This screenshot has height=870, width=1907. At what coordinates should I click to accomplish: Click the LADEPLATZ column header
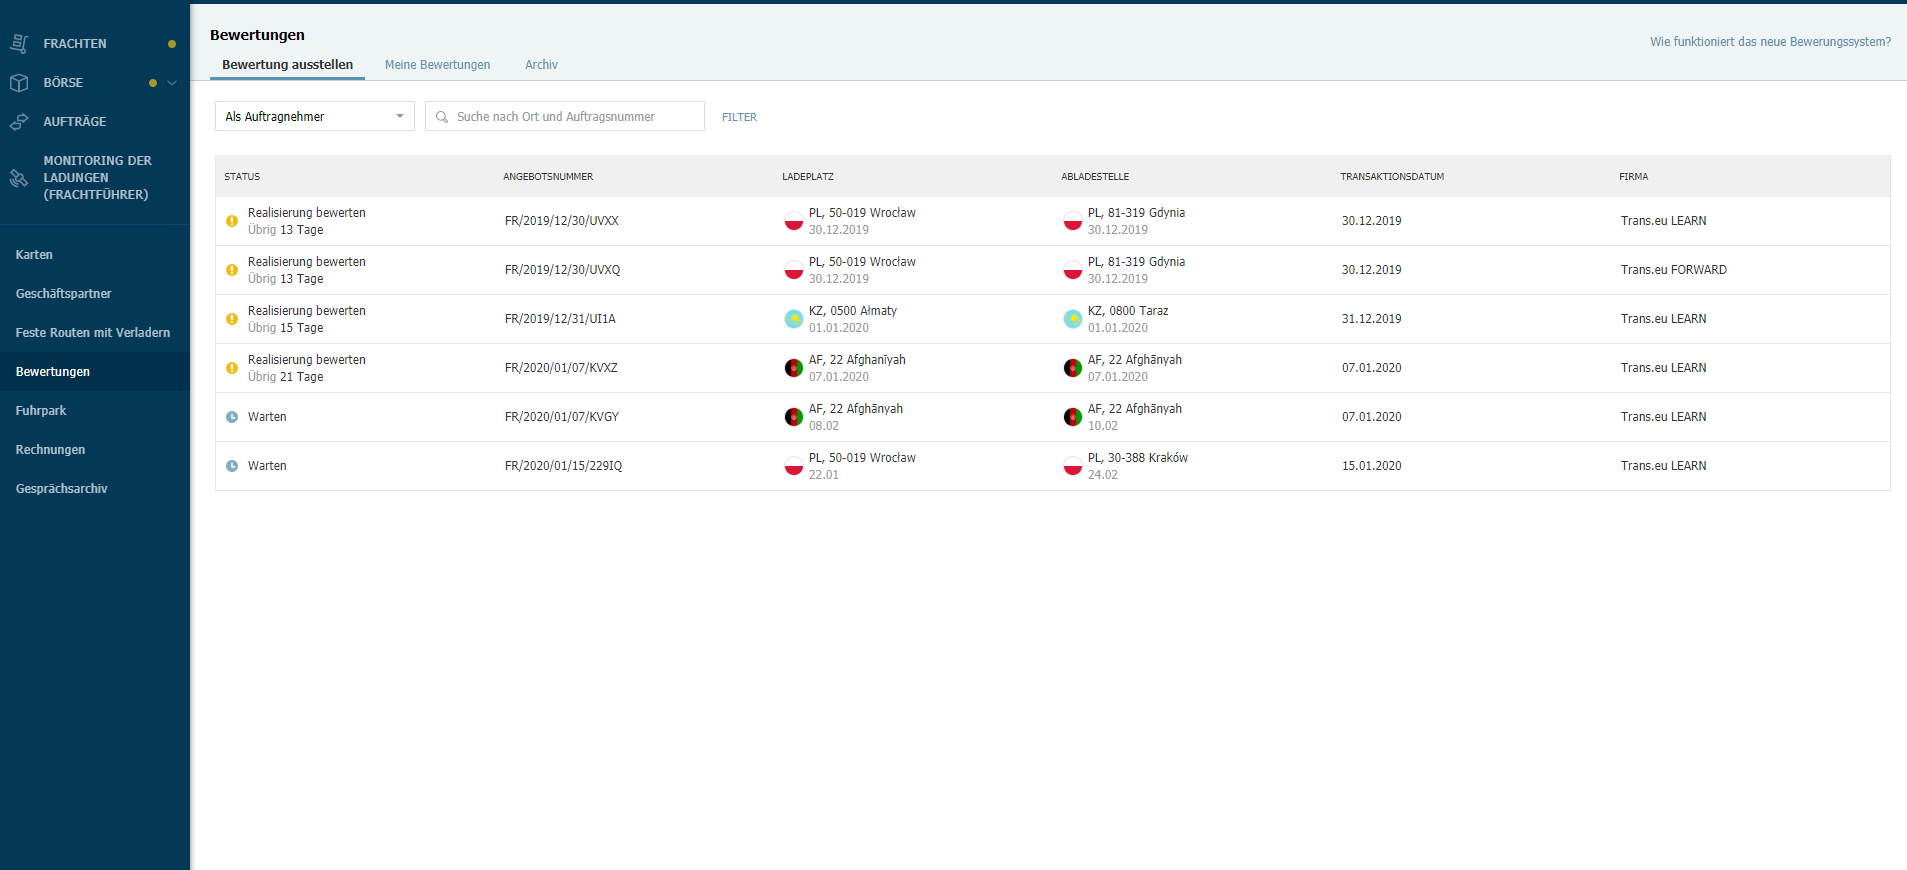pyautogui.click(x=808, y=177)
